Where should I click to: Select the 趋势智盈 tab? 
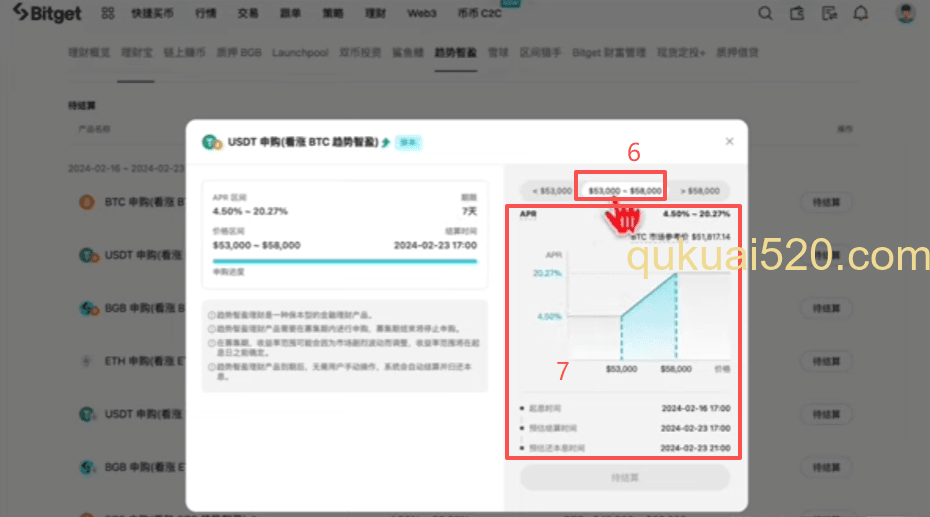(456, 53)
